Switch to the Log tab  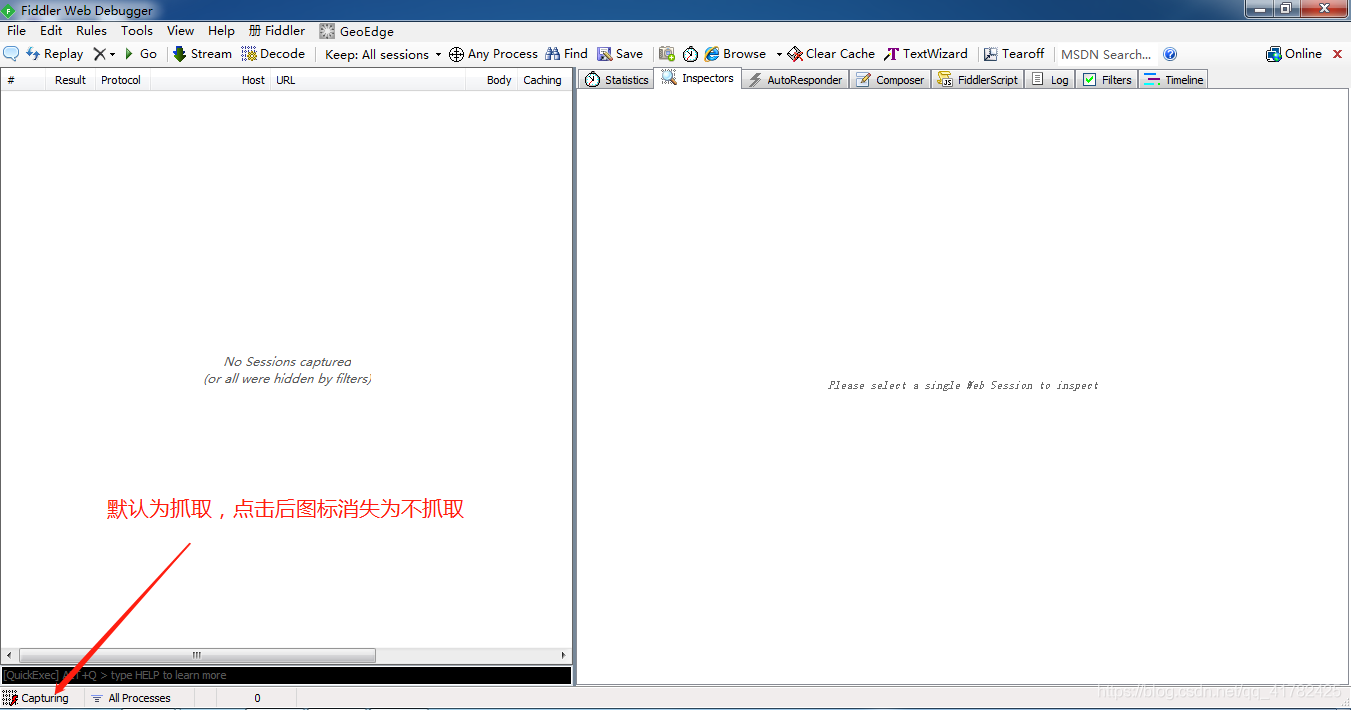pyautogui.click(x=1050, y=79)
